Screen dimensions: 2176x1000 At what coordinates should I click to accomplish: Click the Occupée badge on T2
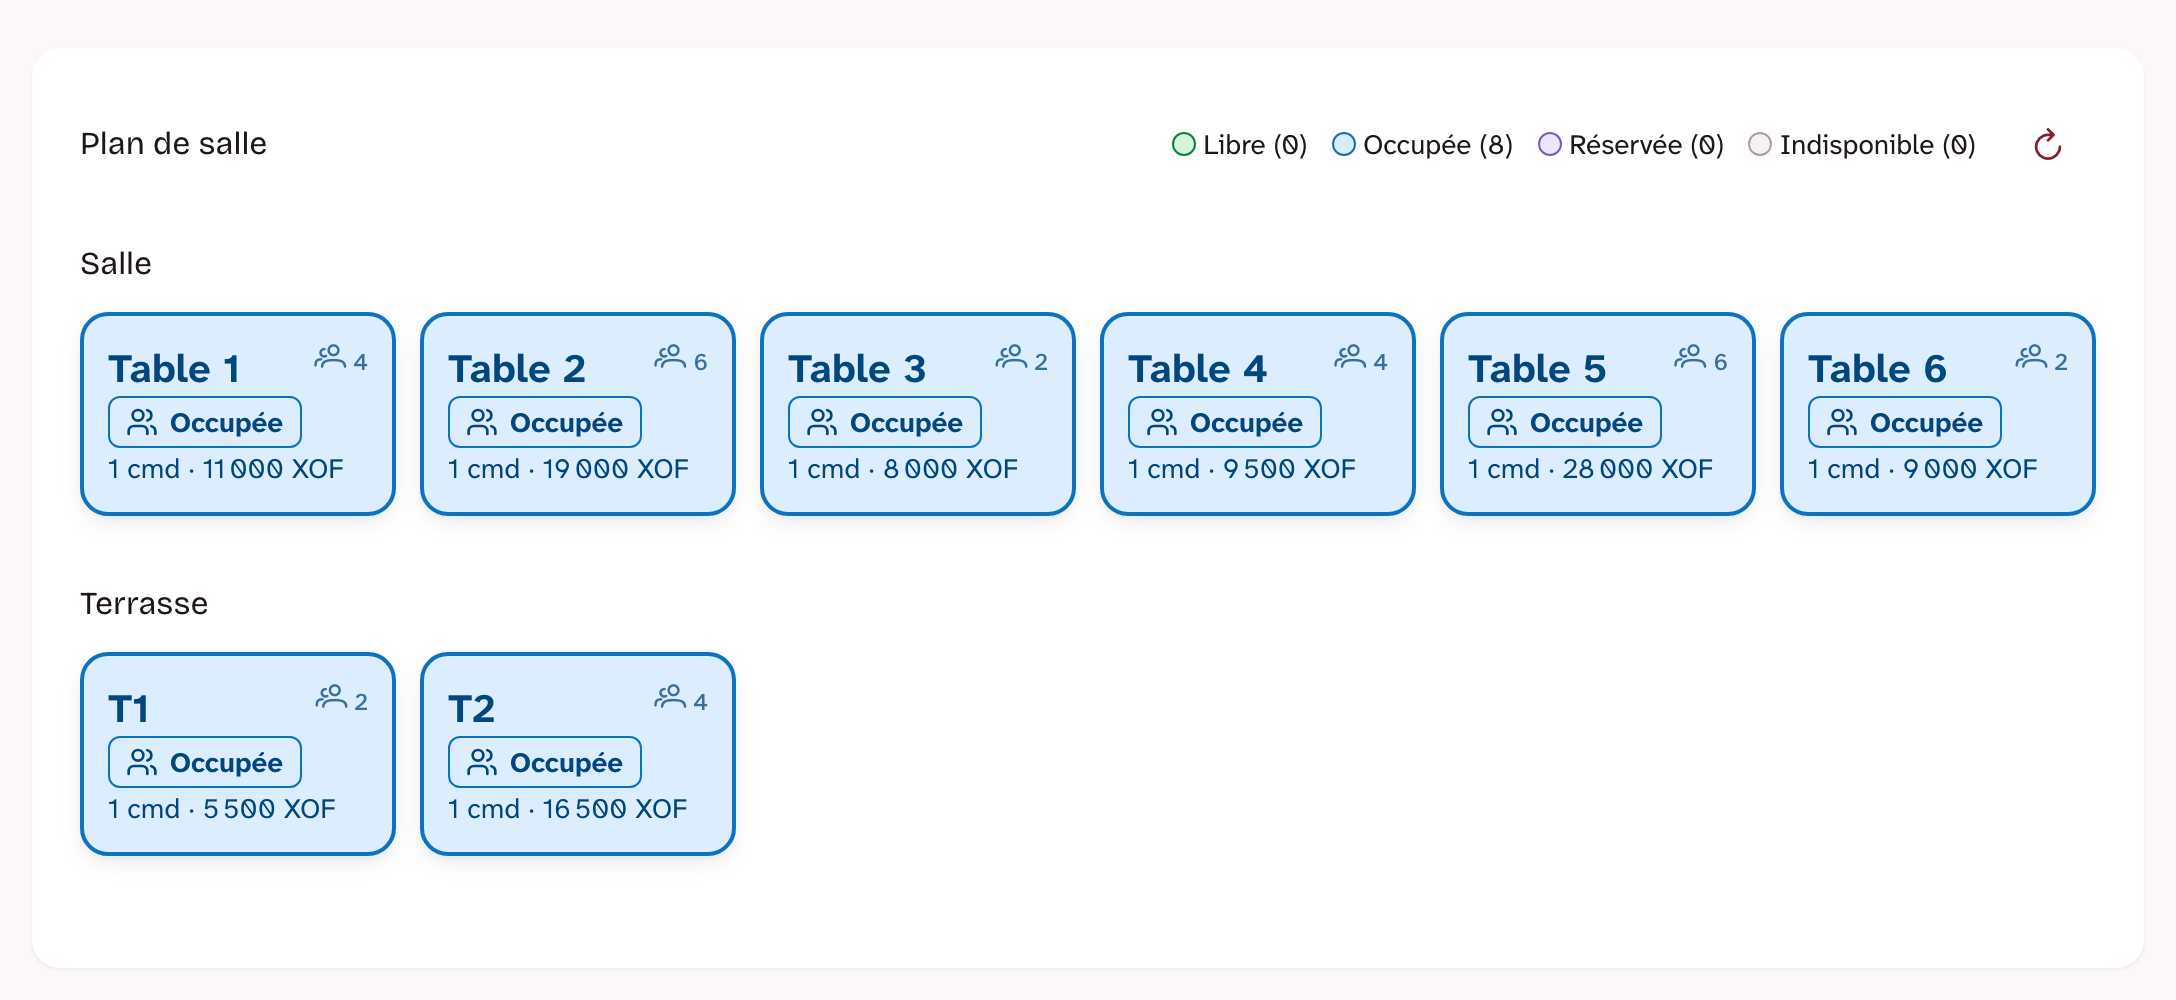click(x=545, y=762)
